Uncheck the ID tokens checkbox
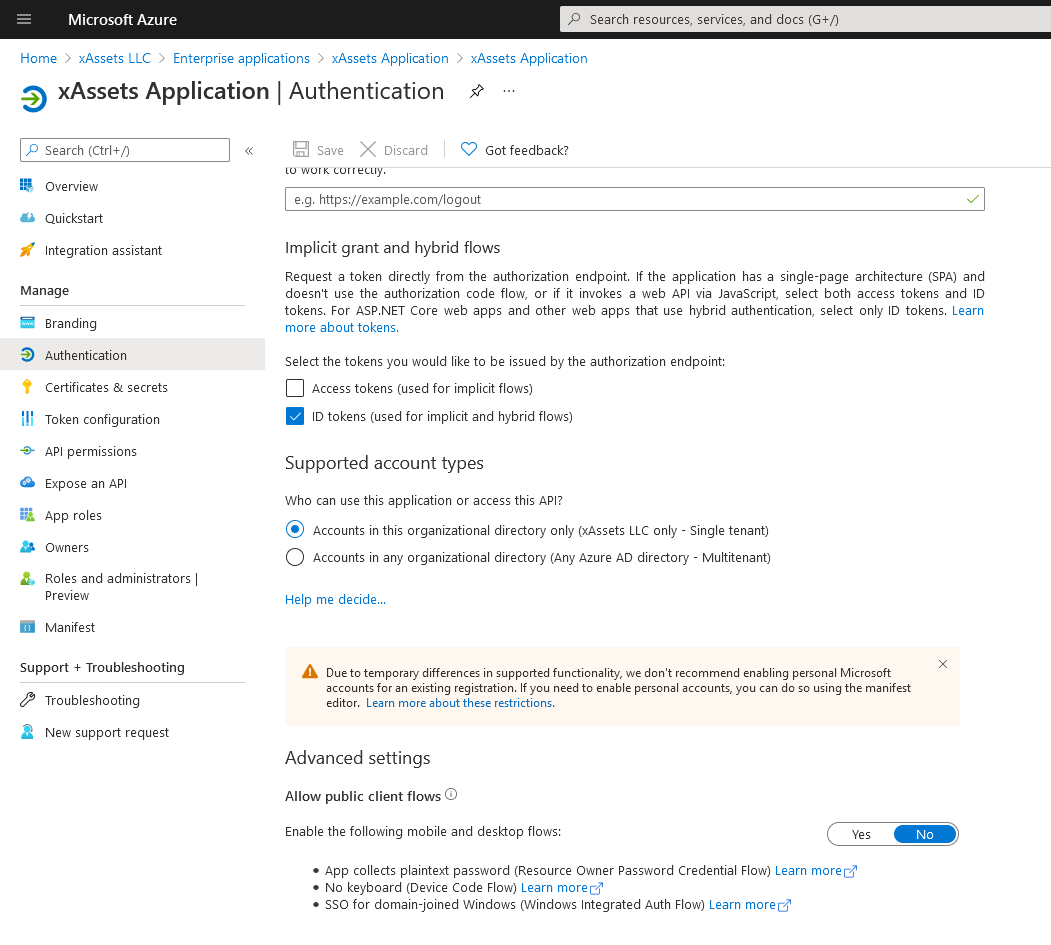 click(295, 416)
